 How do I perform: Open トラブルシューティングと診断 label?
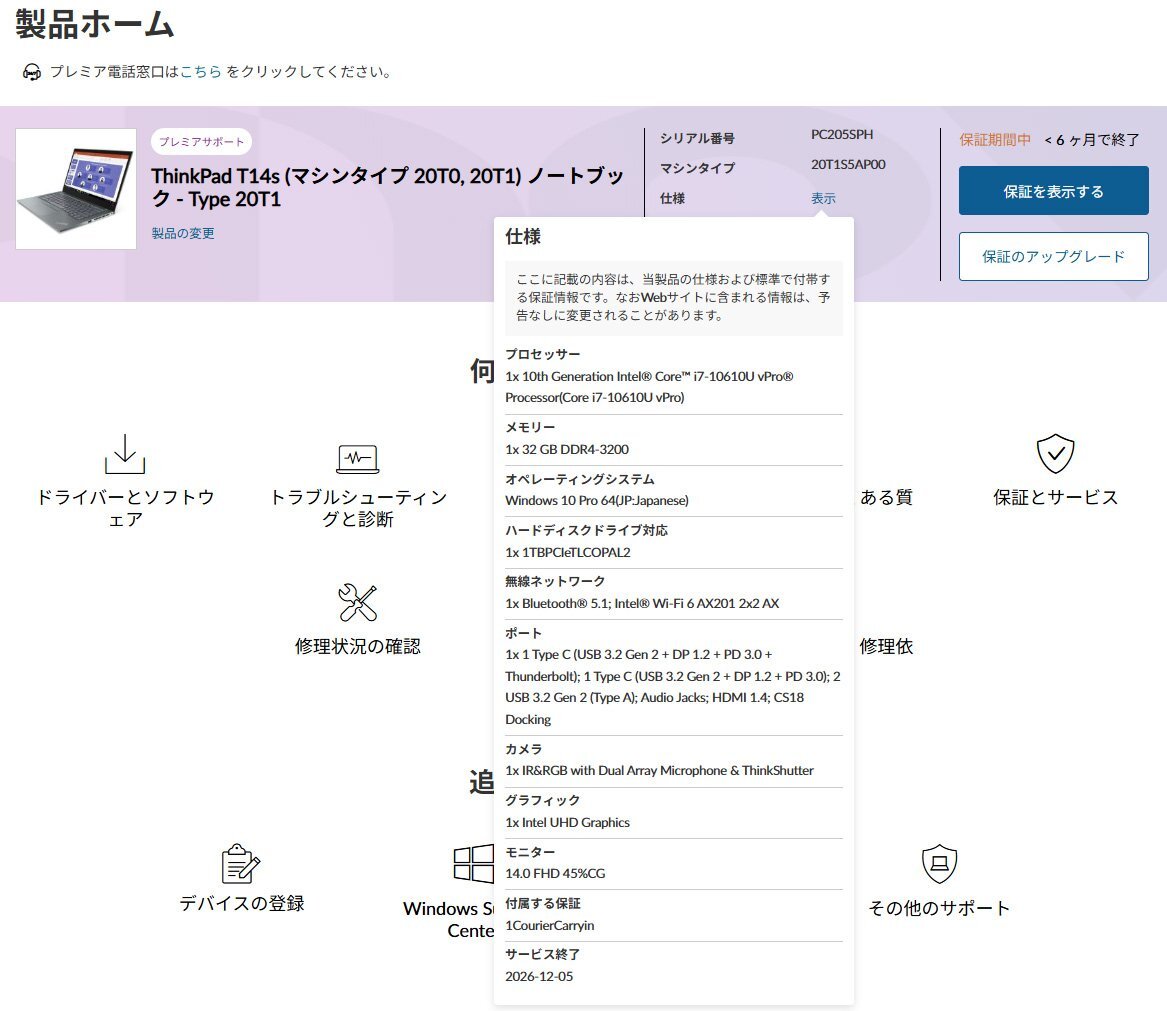(358, 508)
